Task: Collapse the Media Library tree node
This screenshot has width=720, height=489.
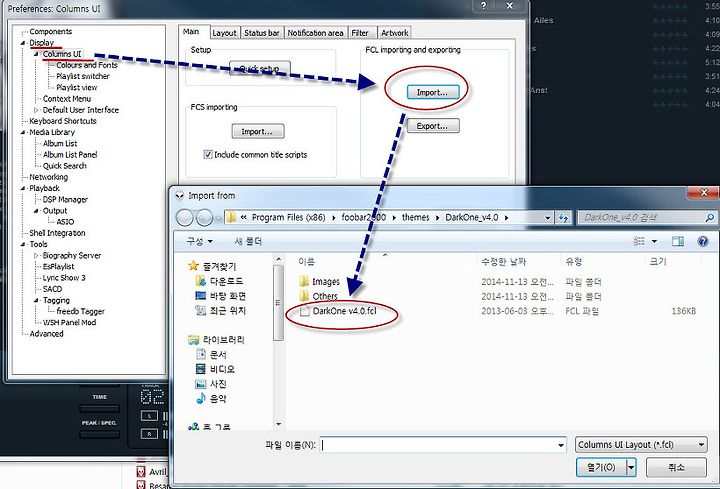Action: [x=23, y=132]
